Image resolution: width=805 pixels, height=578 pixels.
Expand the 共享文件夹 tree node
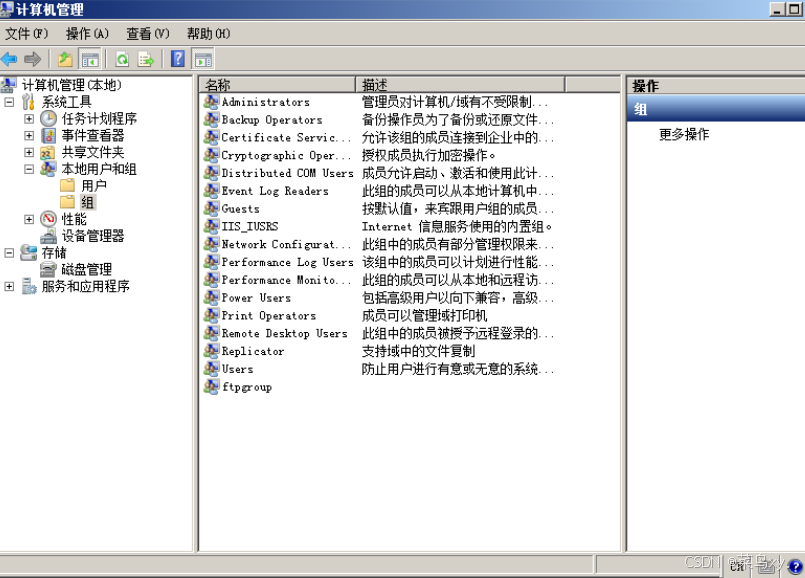(x=29, y=152)
